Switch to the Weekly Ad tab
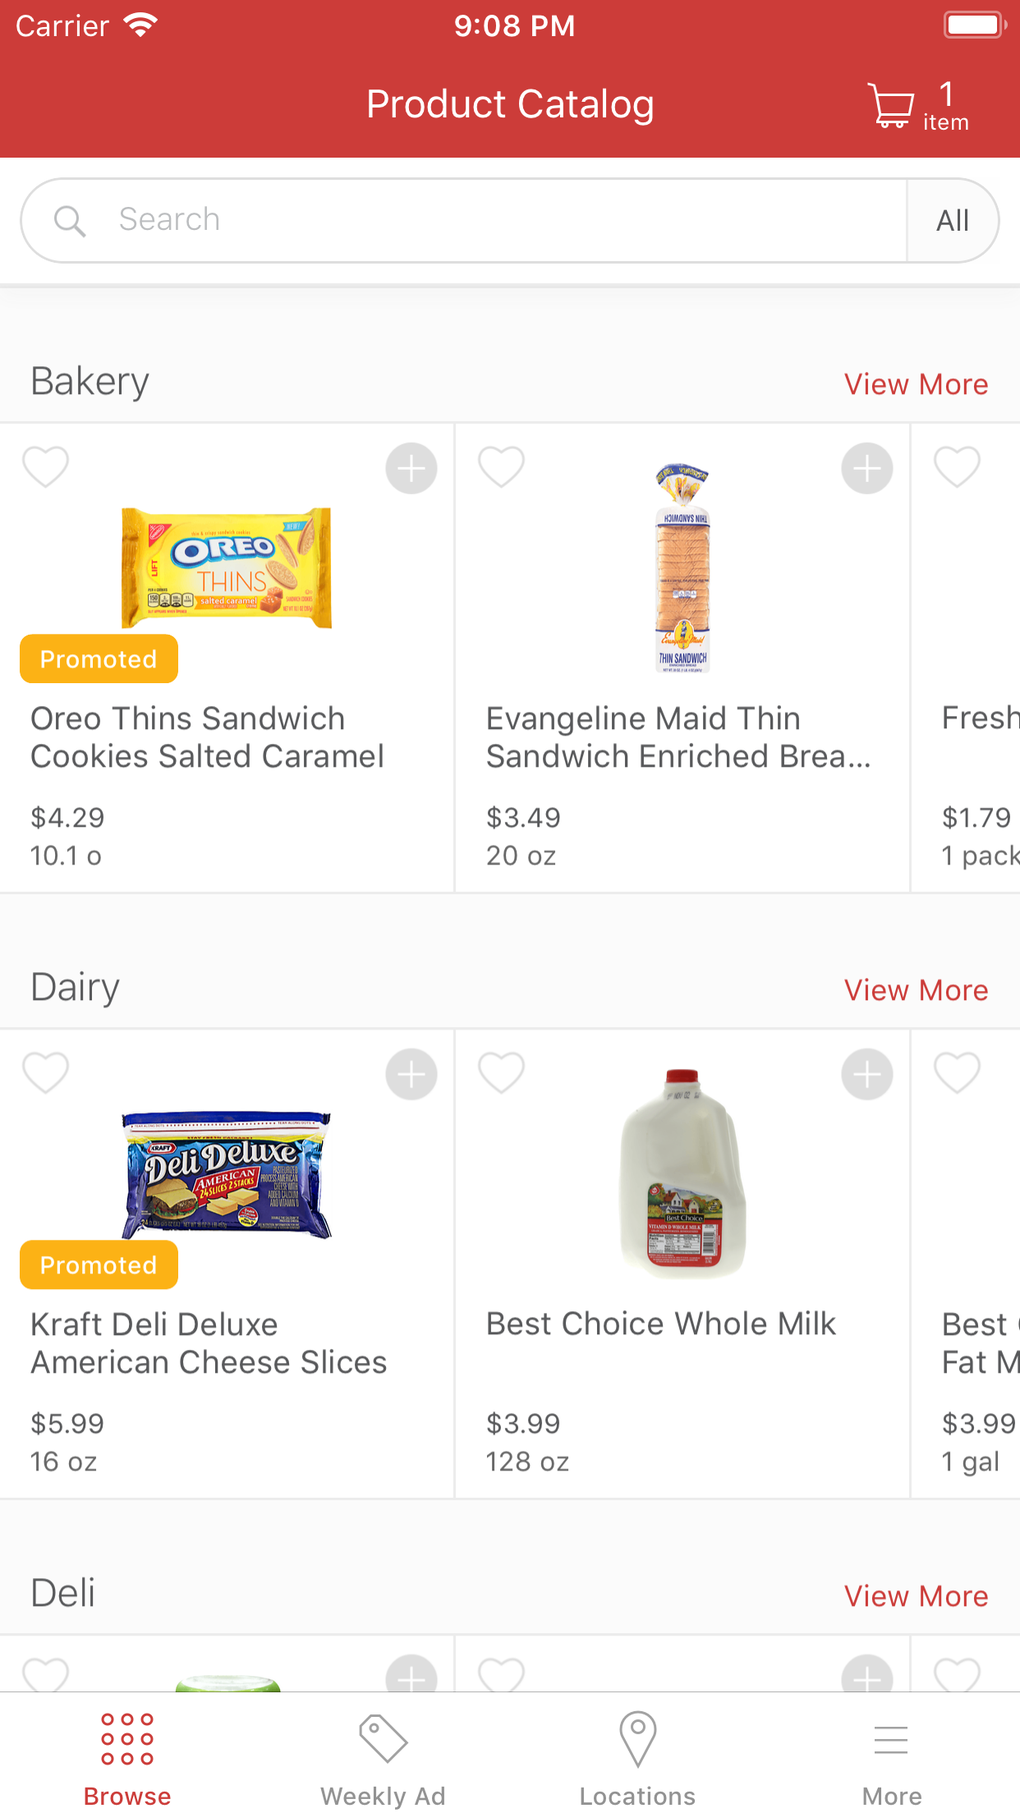 tap(382, 1757)
